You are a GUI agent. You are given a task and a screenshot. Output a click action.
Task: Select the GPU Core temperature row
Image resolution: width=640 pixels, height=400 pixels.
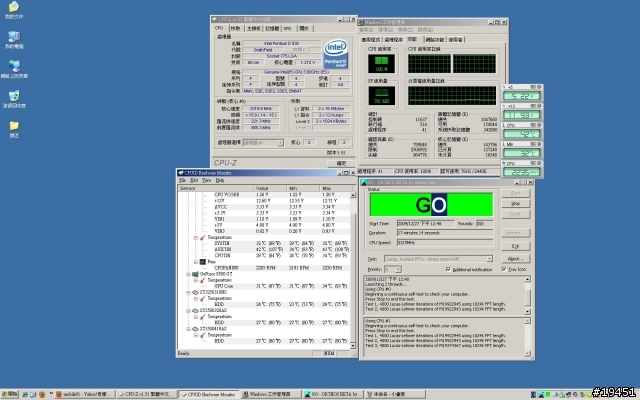264,286
